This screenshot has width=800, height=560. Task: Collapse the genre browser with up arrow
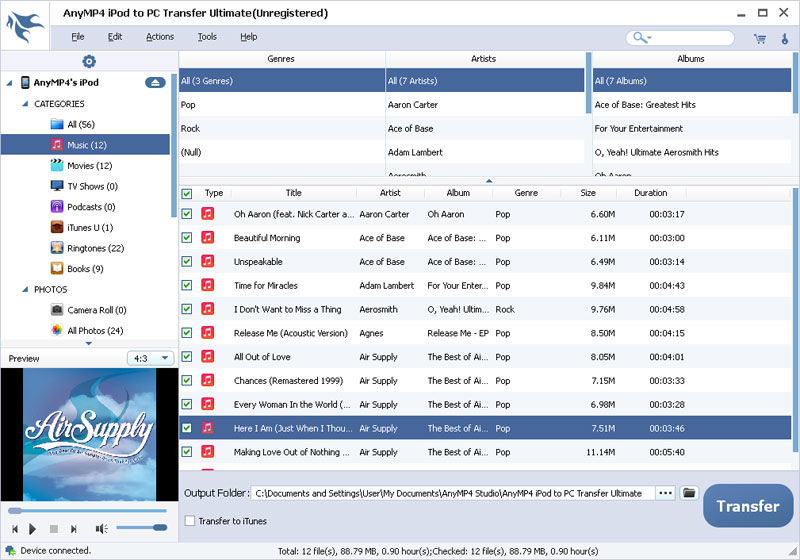[489, 181]
